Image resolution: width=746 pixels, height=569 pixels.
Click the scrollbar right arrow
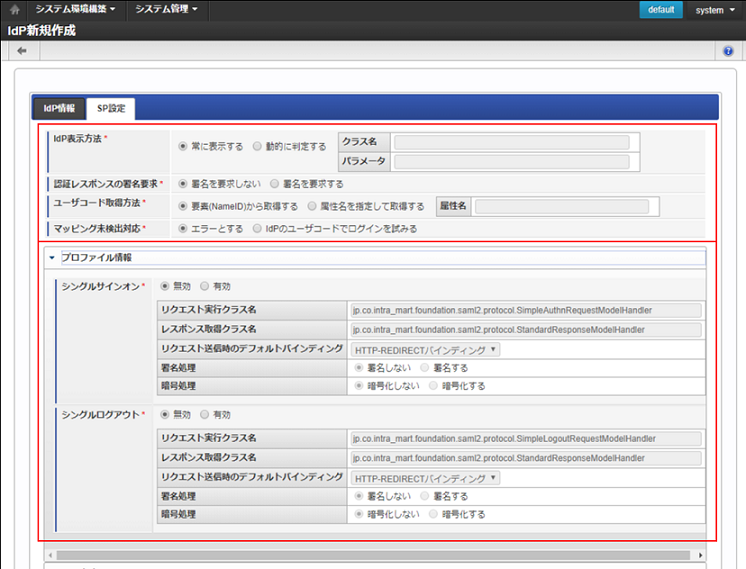pos(700,555)
